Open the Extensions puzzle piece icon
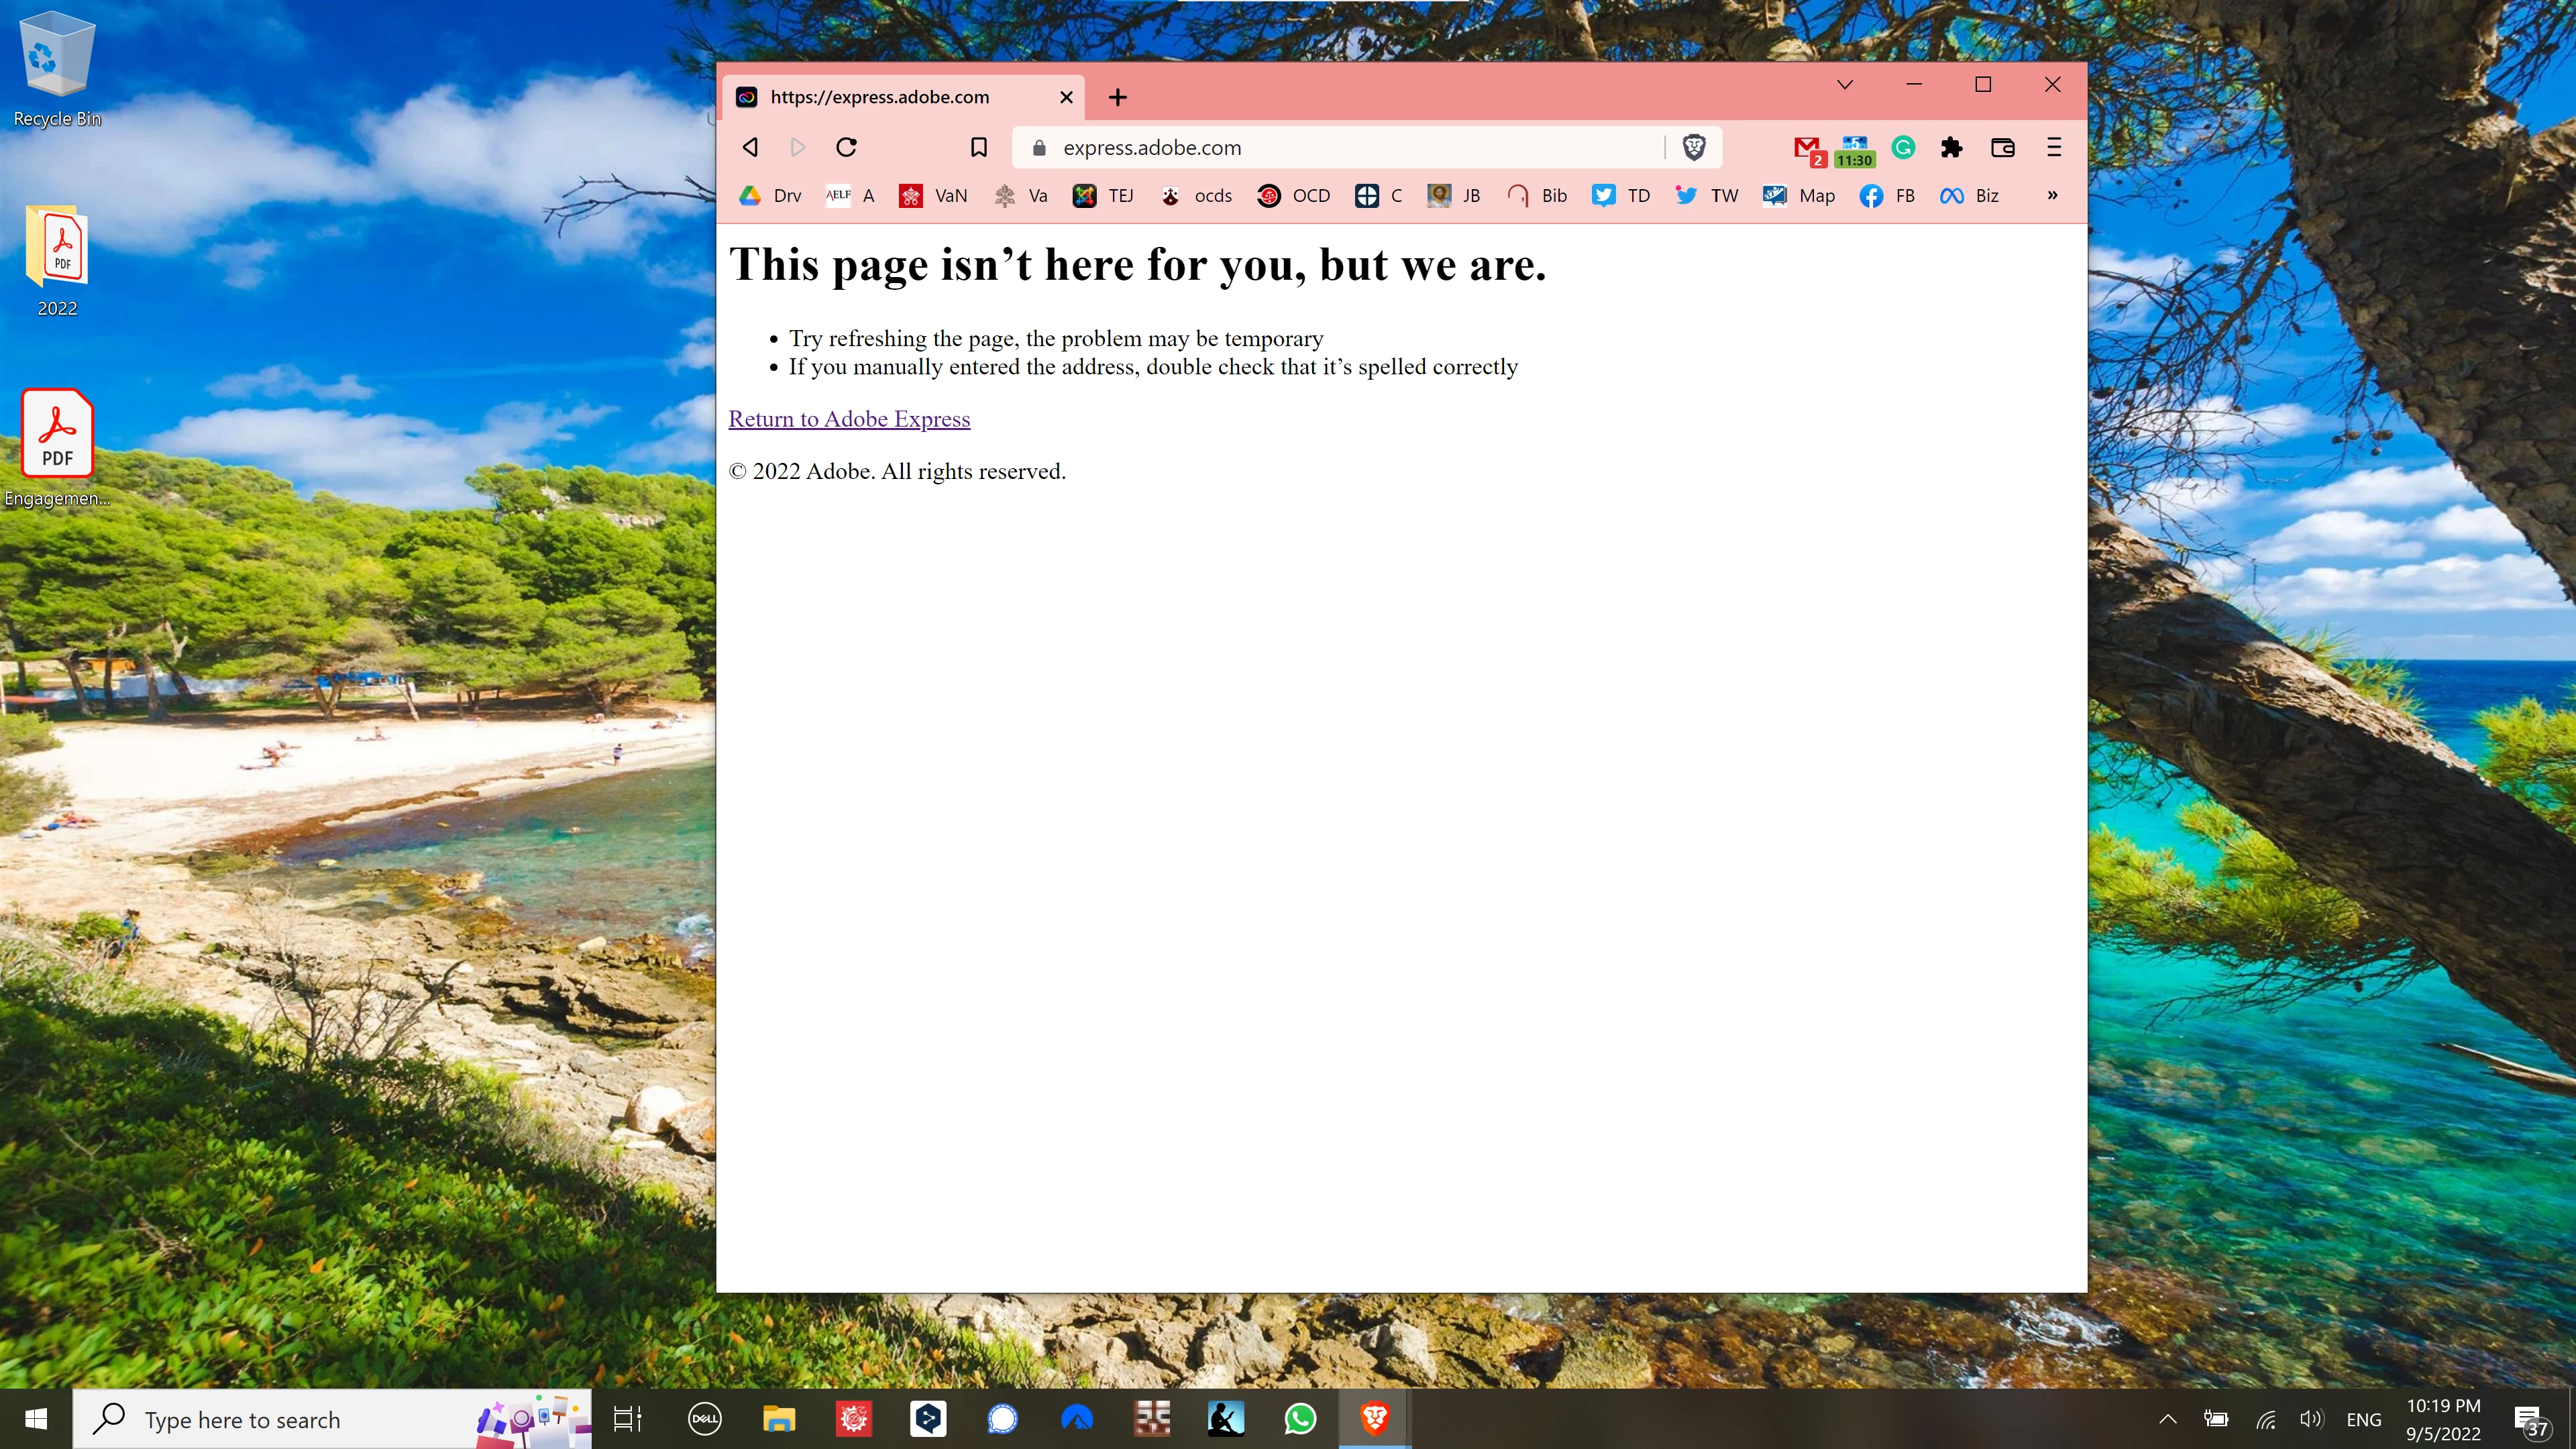Viewport: 2576px width, 1449px height. point(1951,148)
